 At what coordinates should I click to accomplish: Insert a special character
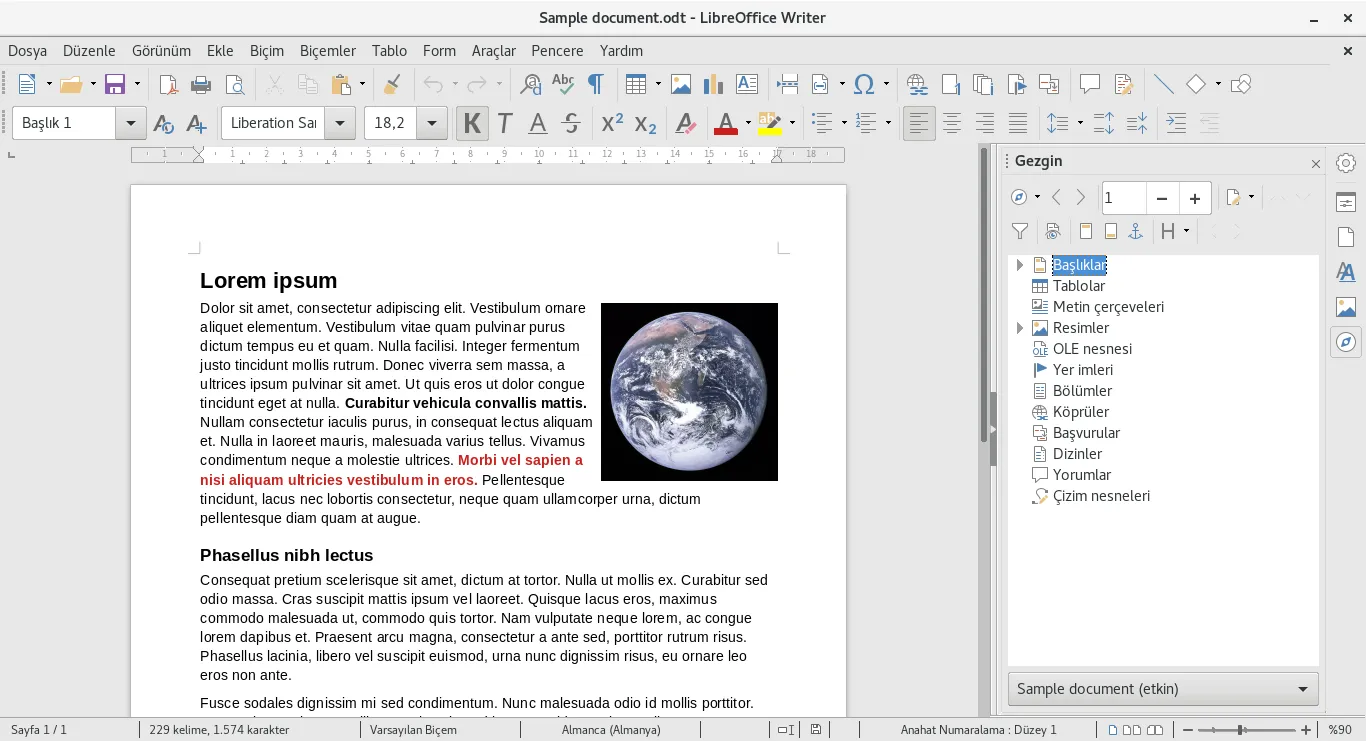(864, 84)
